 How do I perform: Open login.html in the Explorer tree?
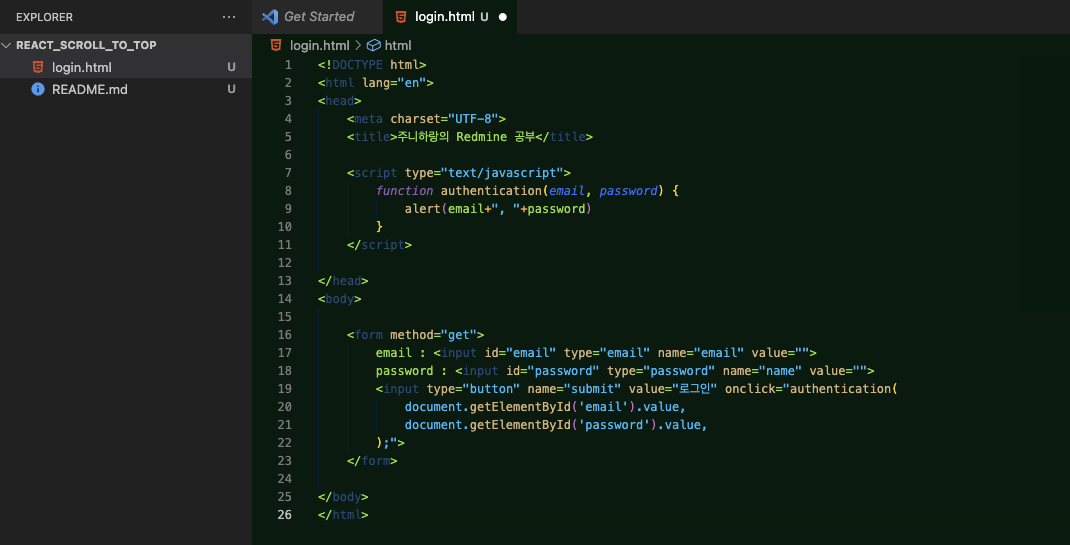82,68
